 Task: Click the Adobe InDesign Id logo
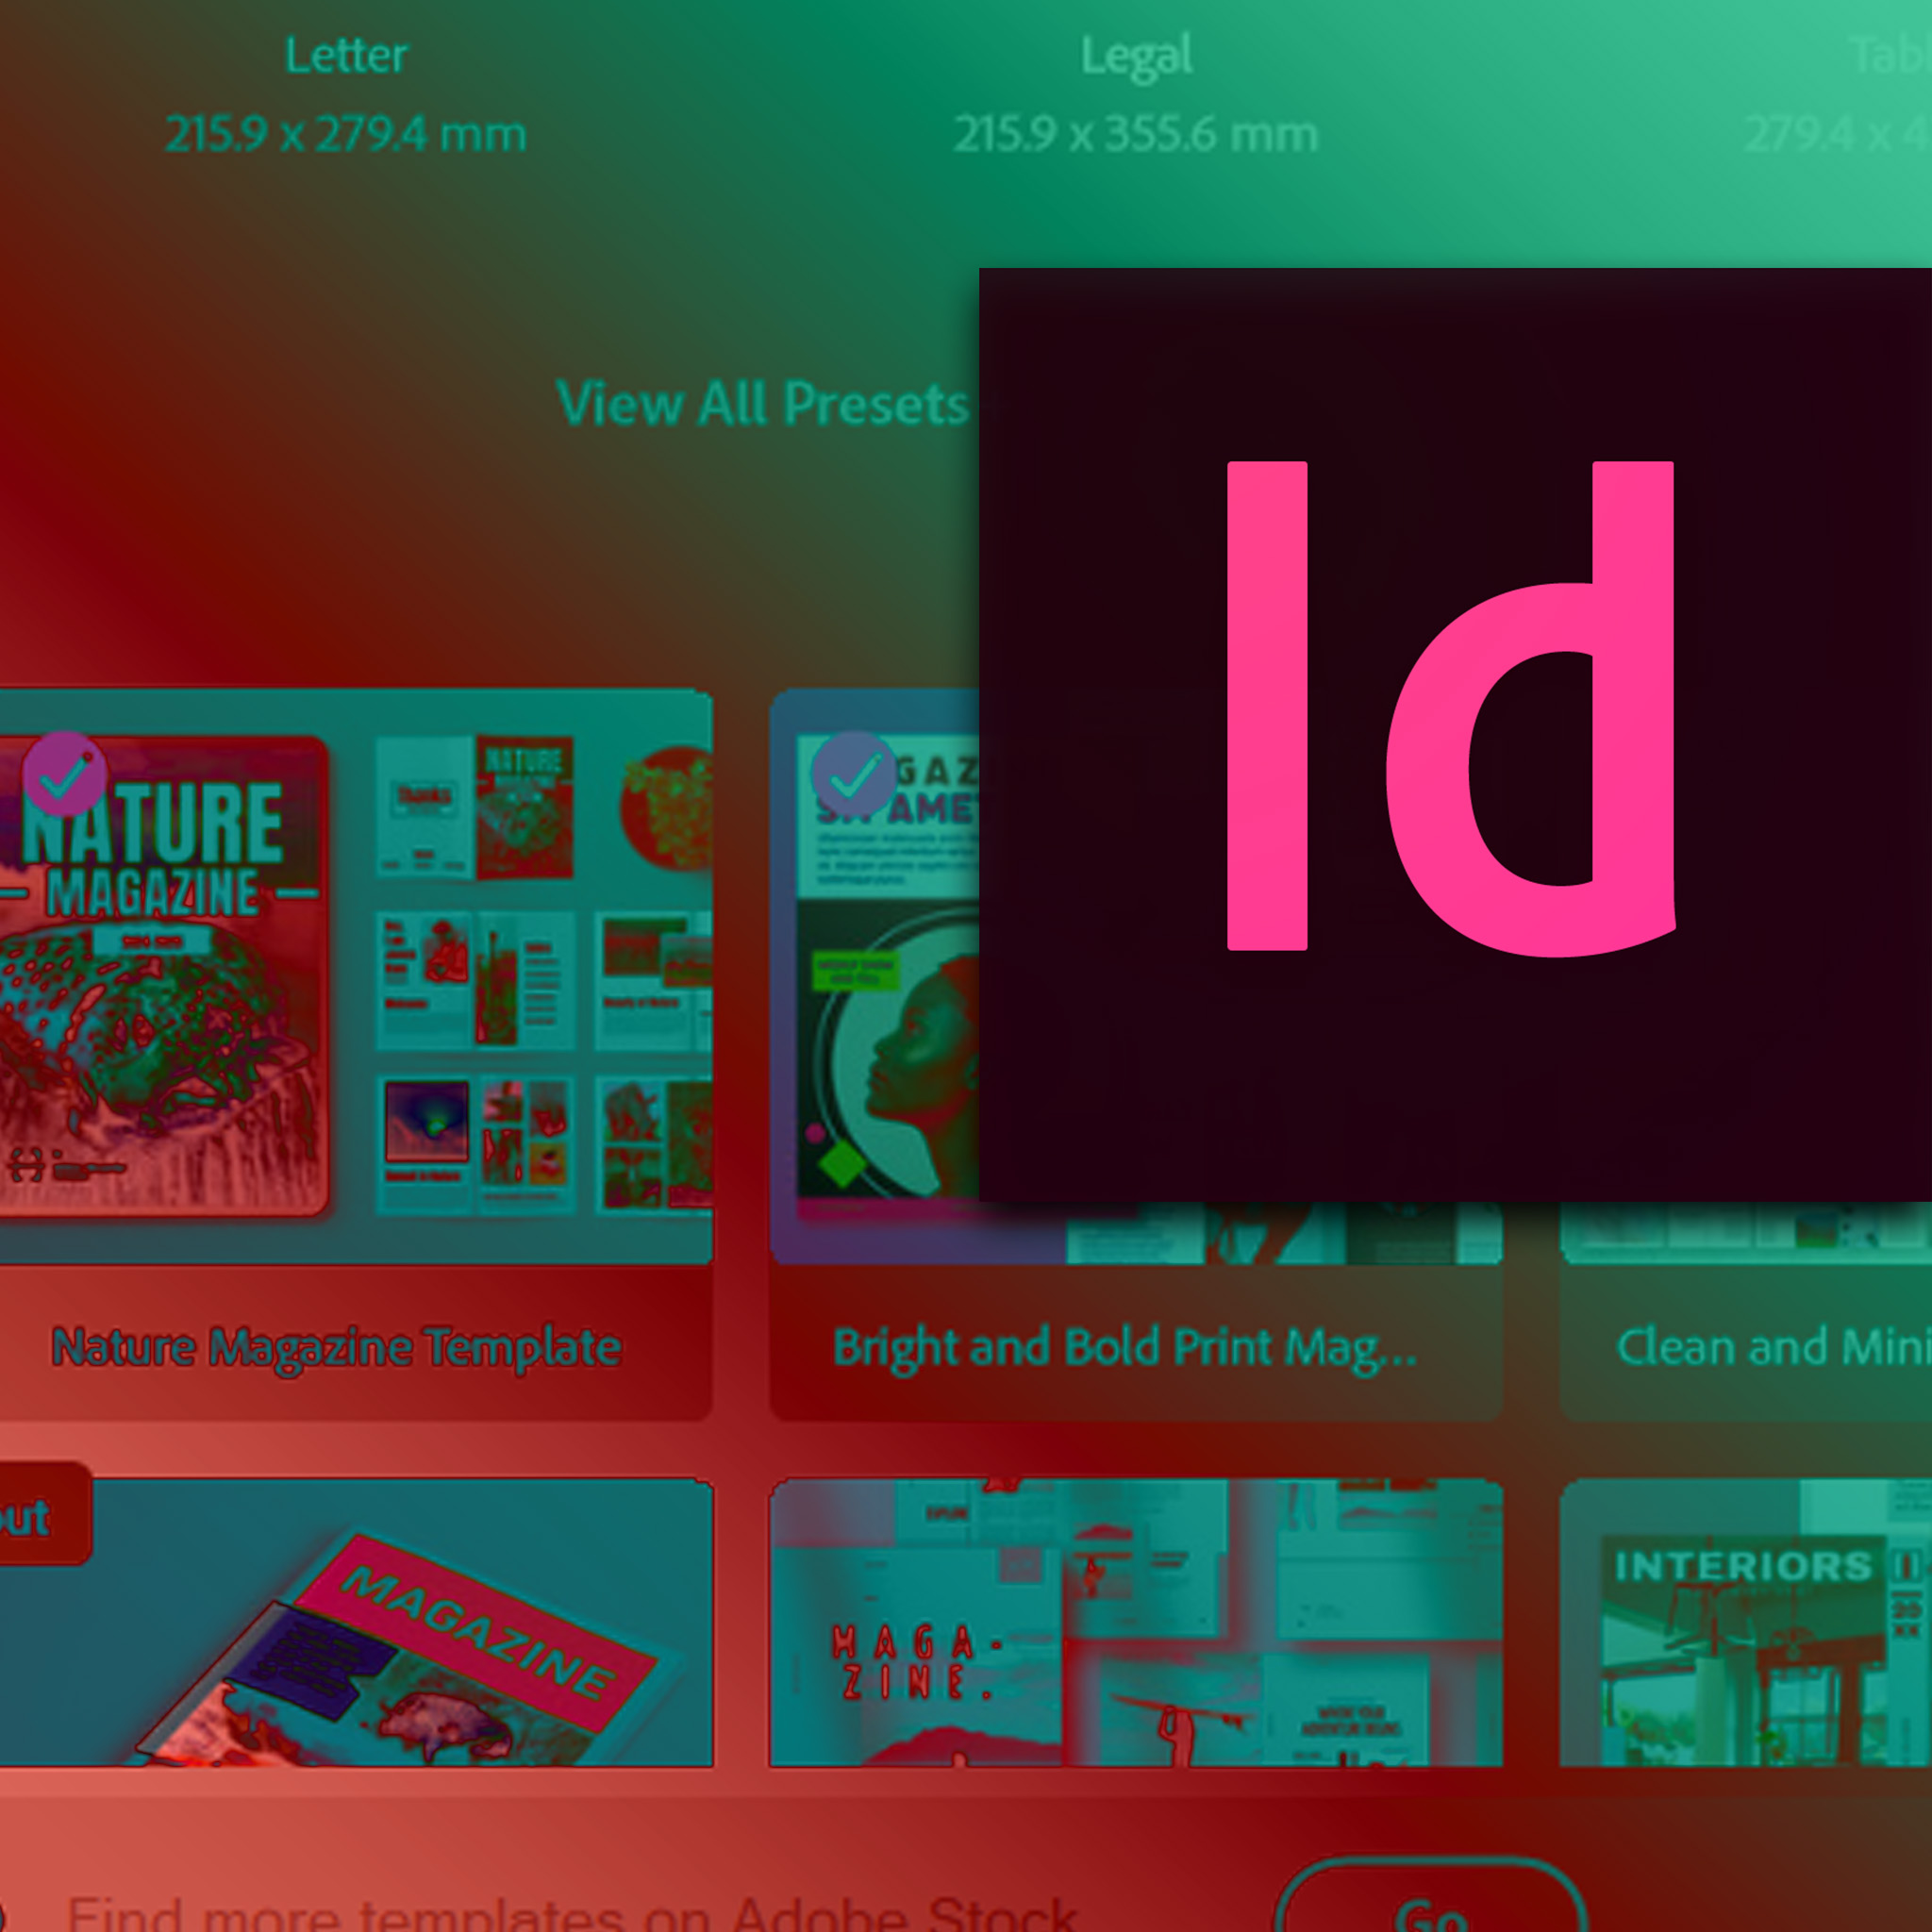(1455, 735)
